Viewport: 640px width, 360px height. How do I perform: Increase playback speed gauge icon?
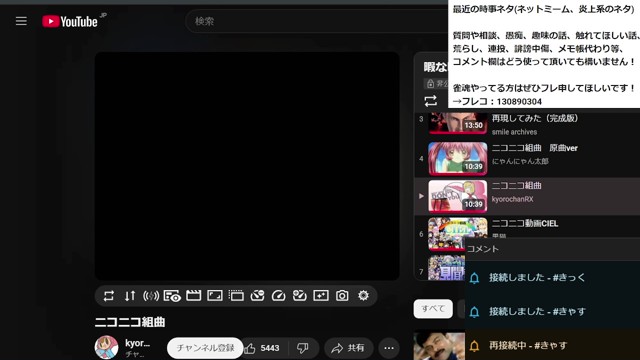(300, 296)
